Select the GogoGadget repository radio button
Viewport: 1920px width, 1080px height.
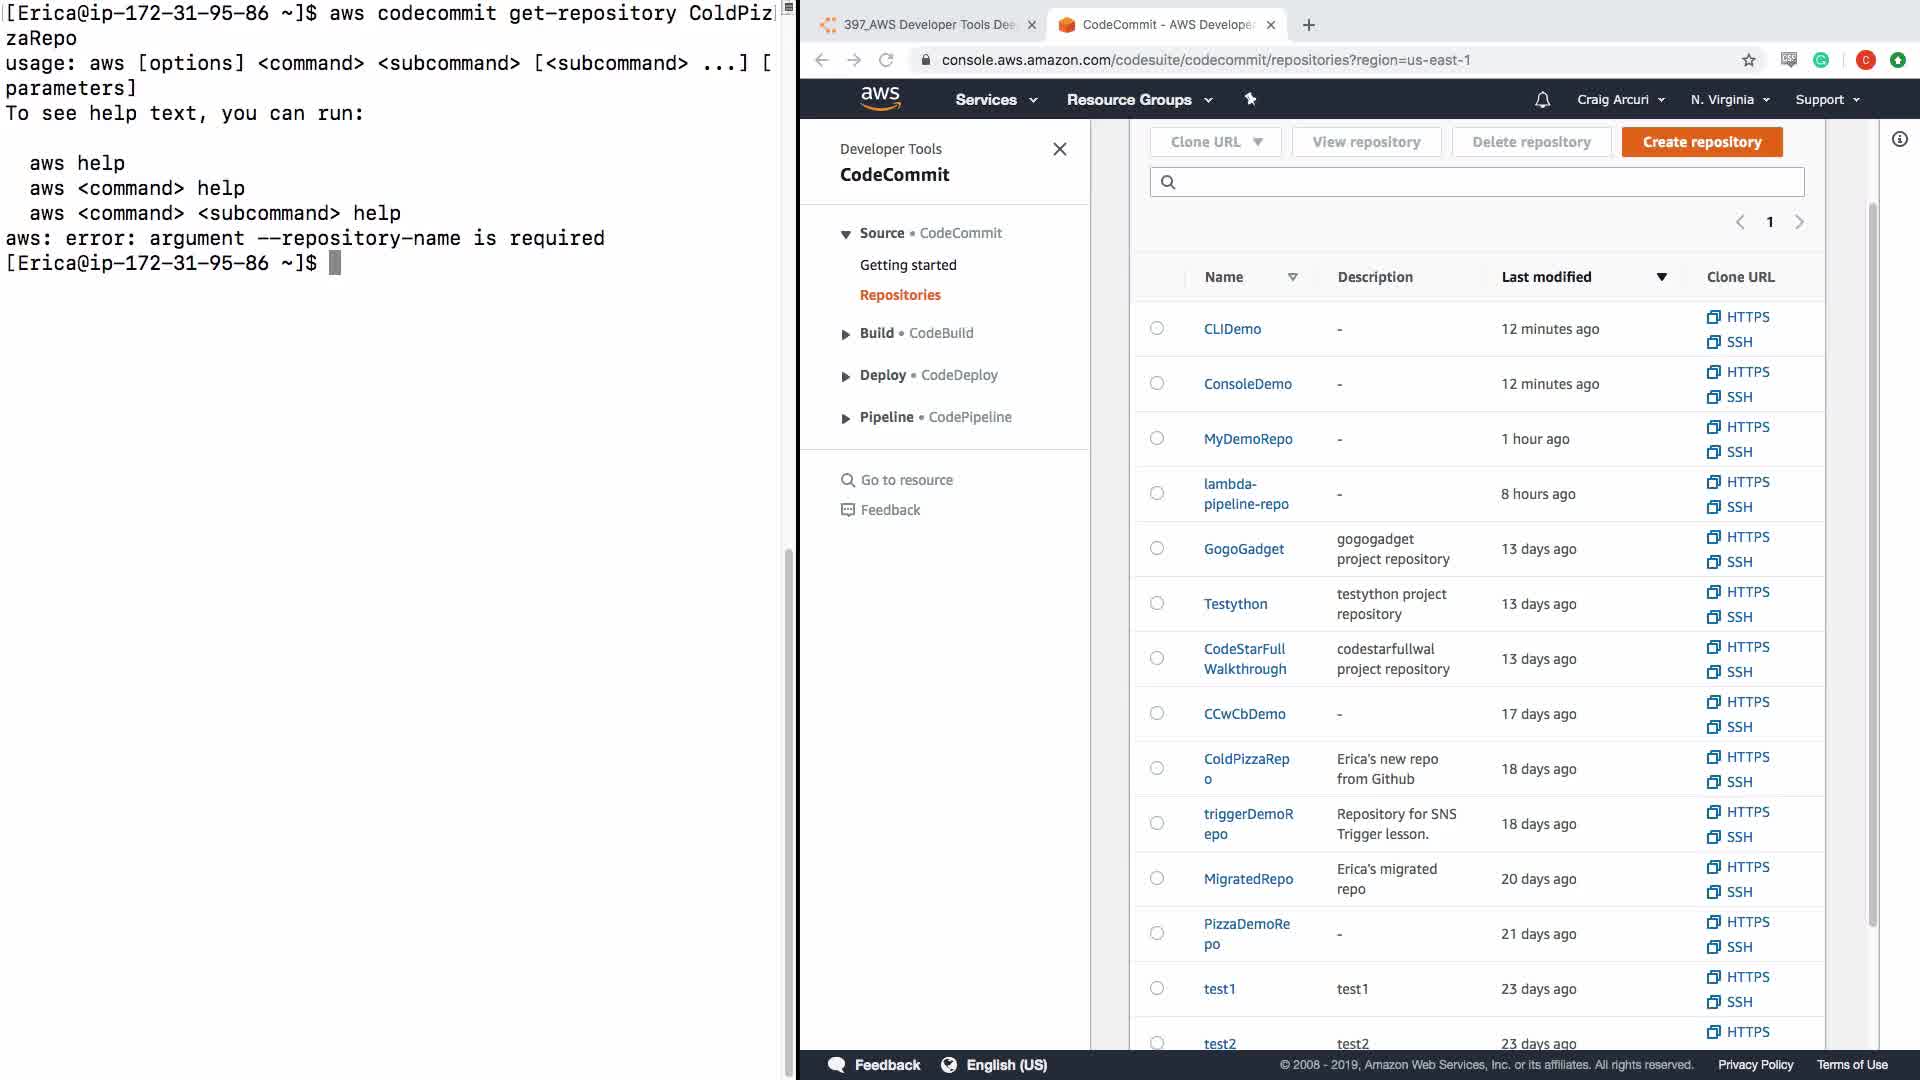pyautogui.click(x=1157, y=548)
